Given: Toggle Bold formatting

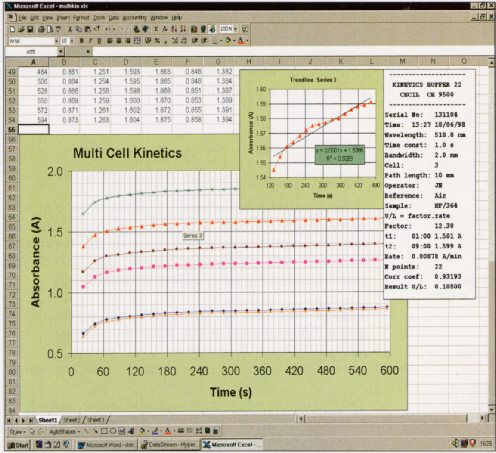Looking at the screenshot, I should pyautogui.click(x=81, y=41).
